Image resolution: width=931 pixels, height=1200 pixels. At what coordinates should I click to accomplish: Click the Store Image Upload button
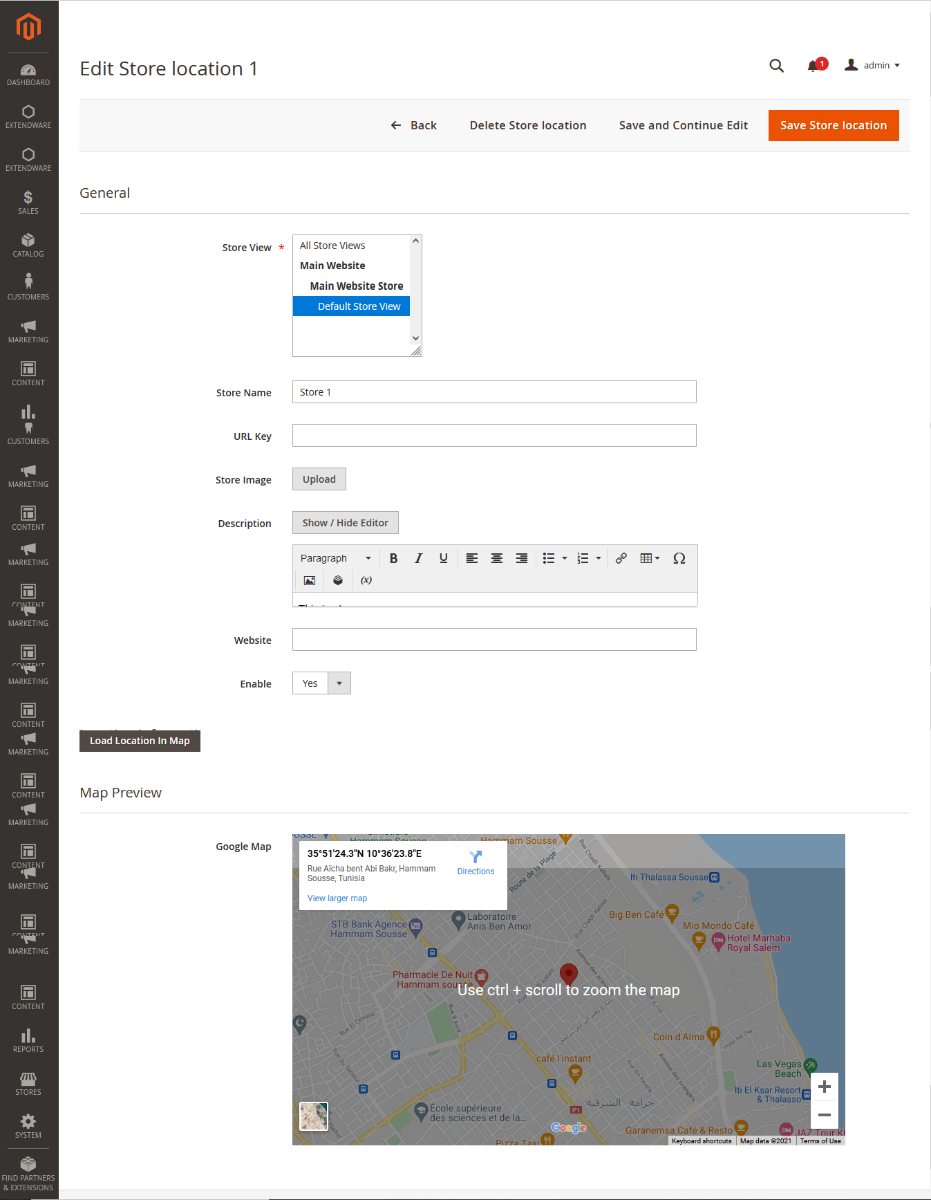coord(319,479)
